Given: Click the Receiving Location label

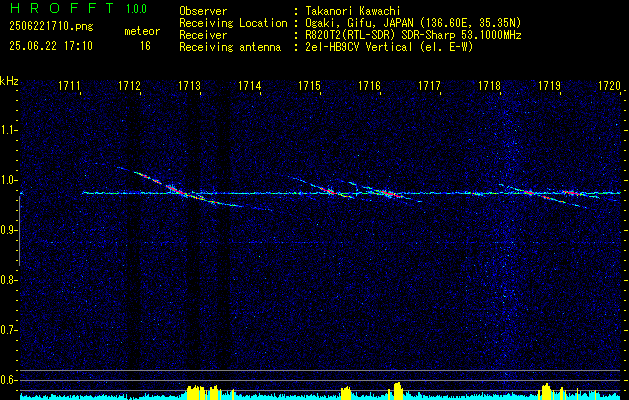Looking at the screenshot, I should [233, 23].
